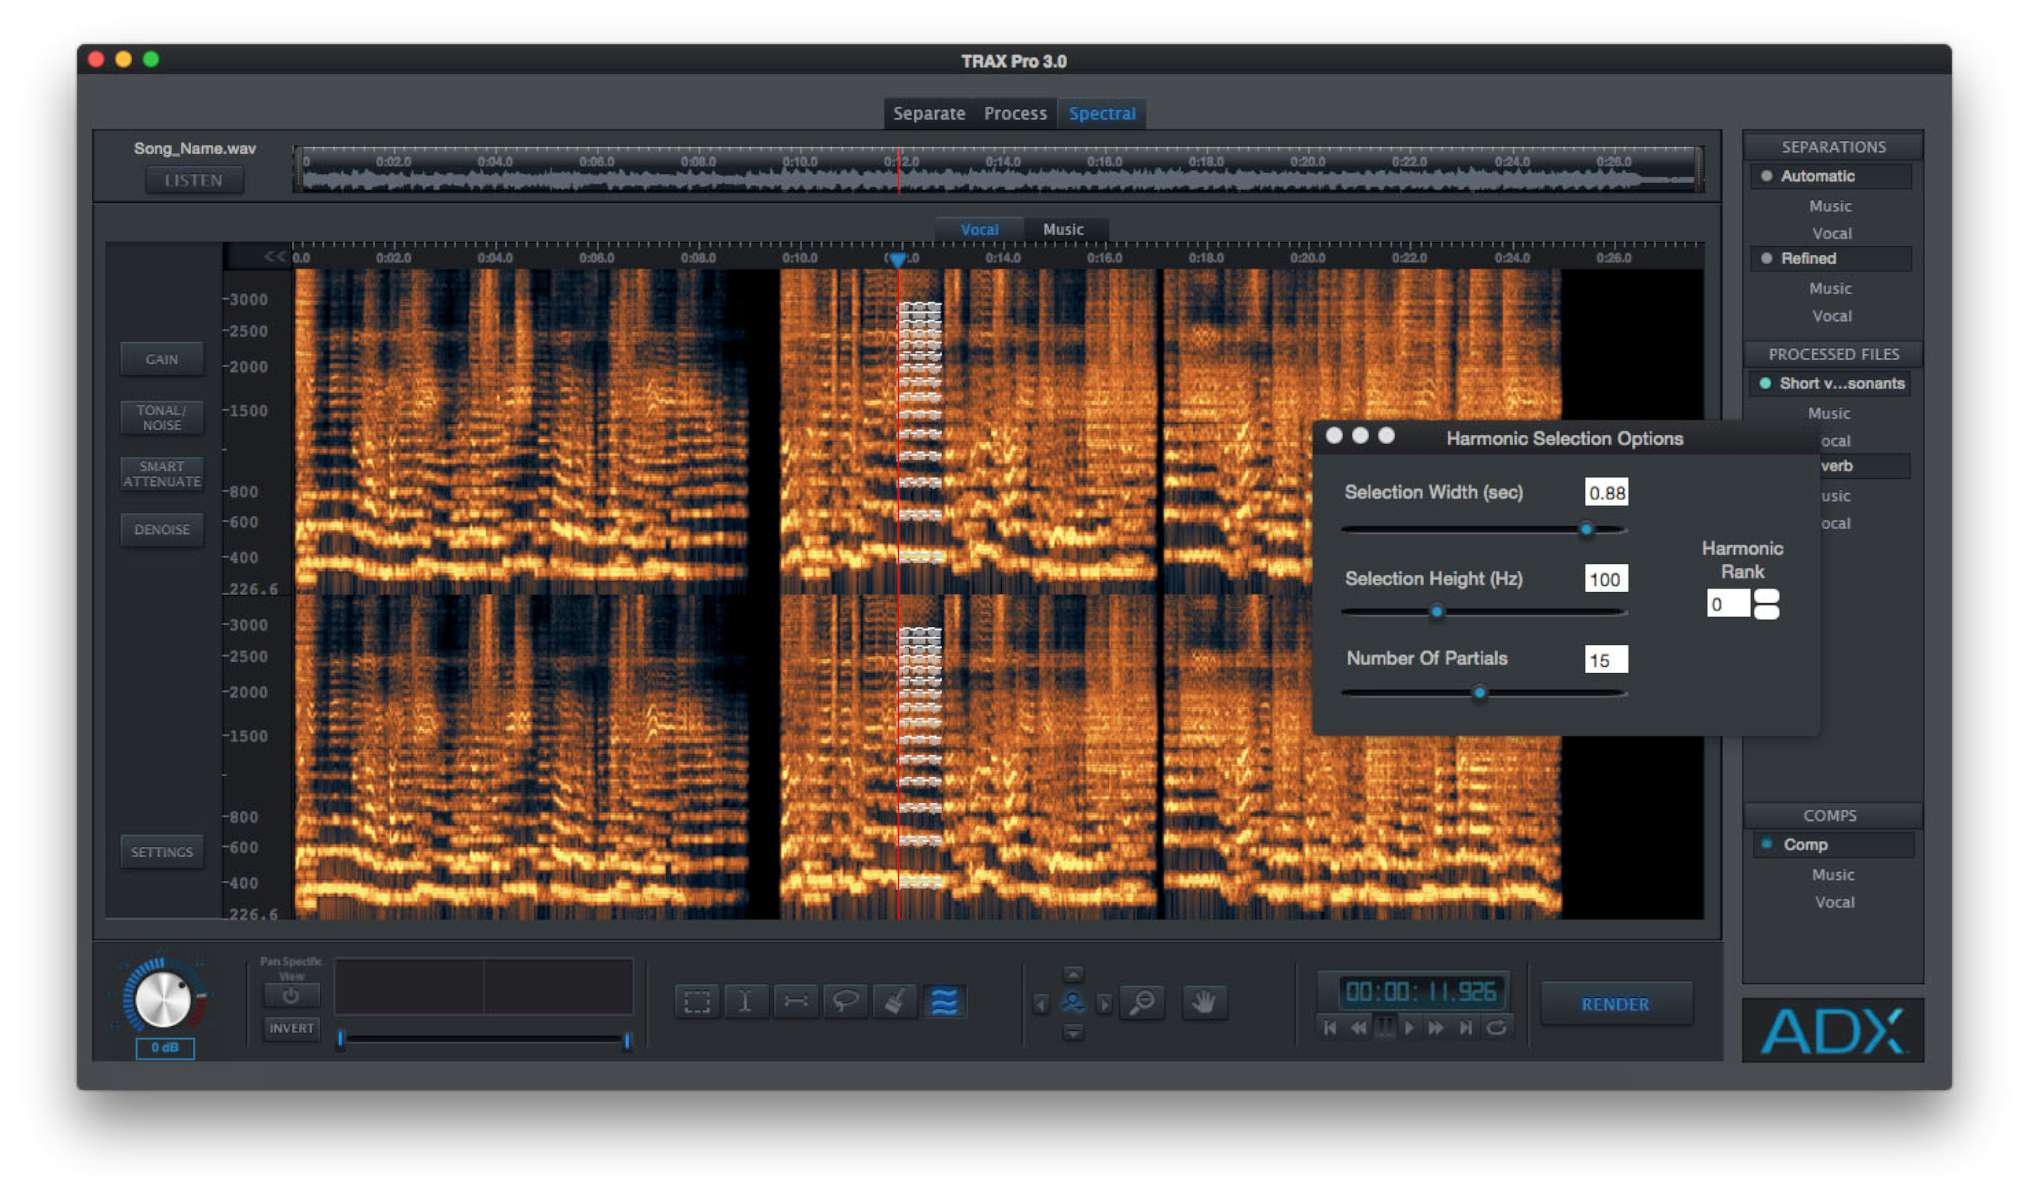
Task: Select the Refined separation radio dot
Action: 1766,258
